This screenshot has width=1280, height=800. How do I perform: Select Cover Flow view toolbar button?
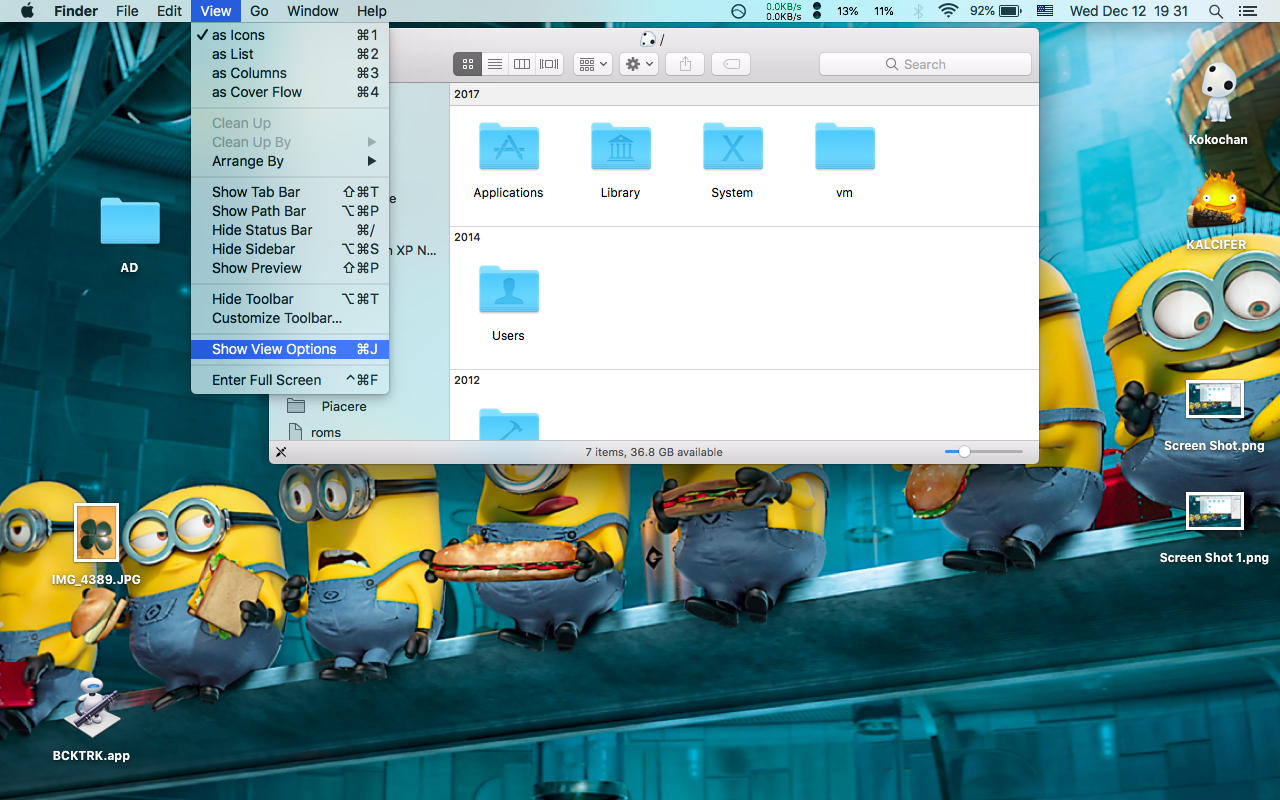[x=549, y=64]
